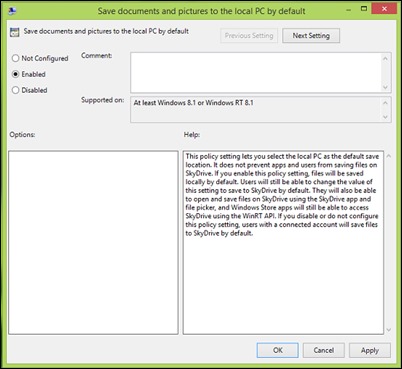Click the Comment box scroll down arrow
402x369 pixels.
click(385, 87)
